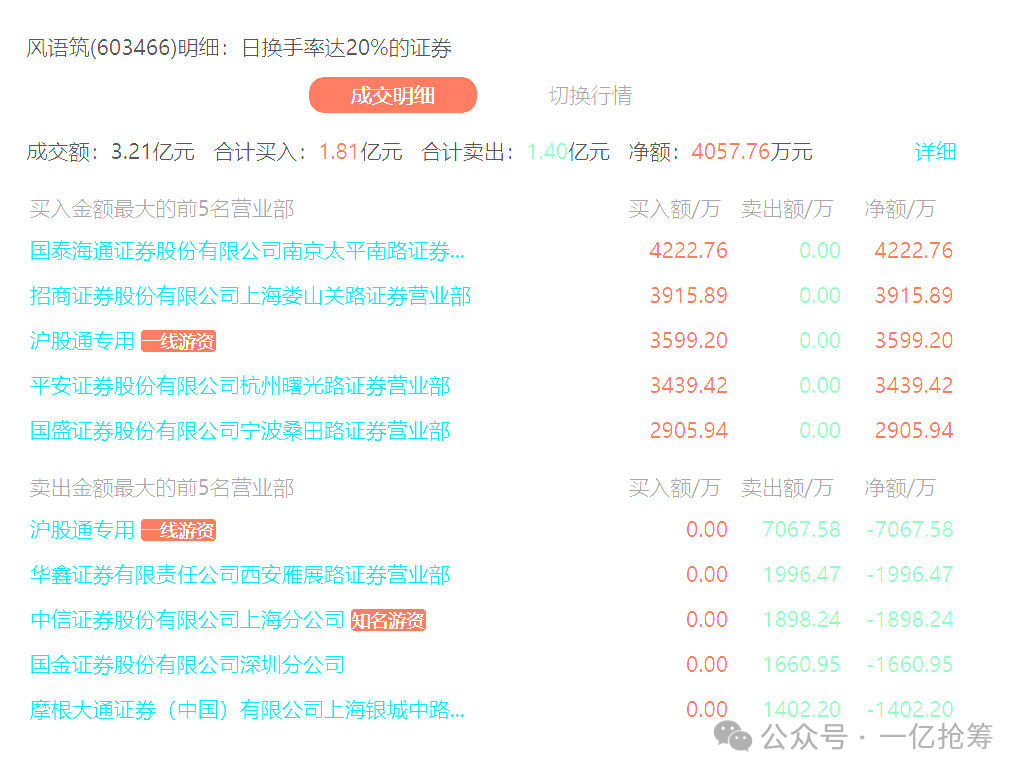The width and height of the screenshot is (1026, 778).
Task: Click 卖出额/万 header in the sell table
Action: (x=787, y=488)
